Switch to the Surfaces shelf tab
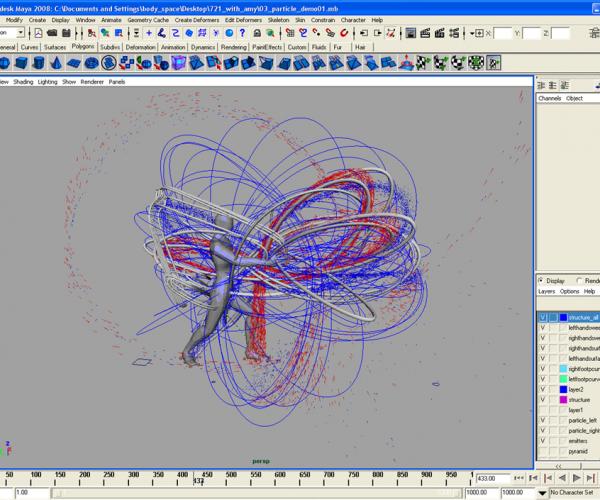The height and width of the screenshot is (500, 600). click(55, 47)
